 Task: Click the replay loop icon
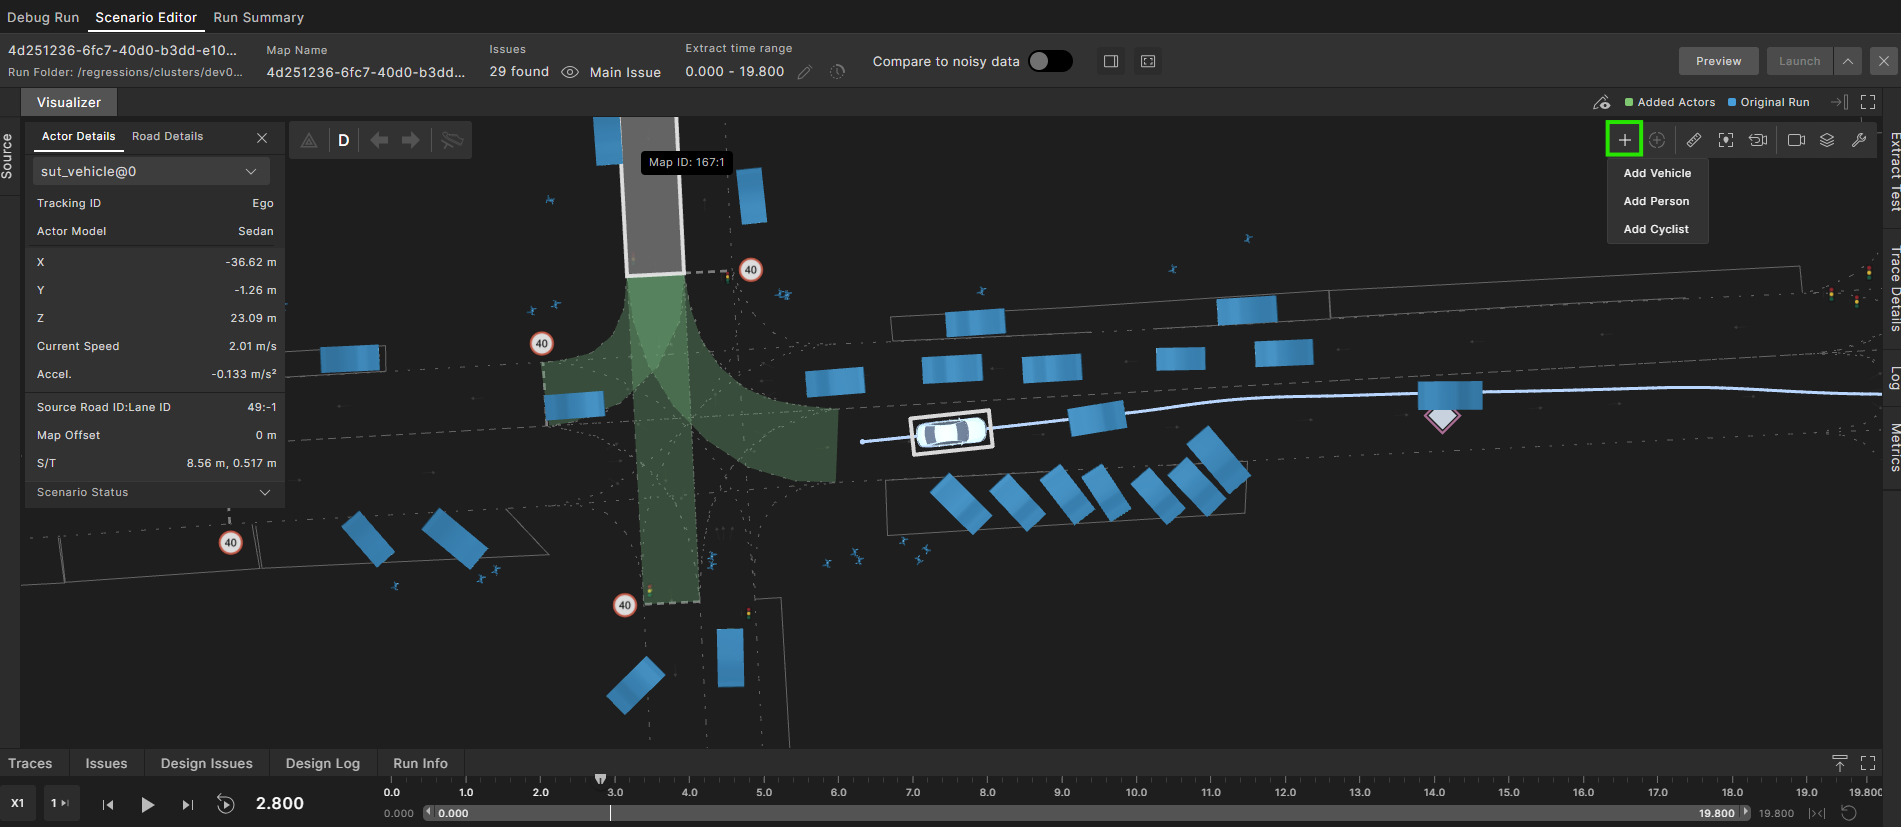[226, 804]
